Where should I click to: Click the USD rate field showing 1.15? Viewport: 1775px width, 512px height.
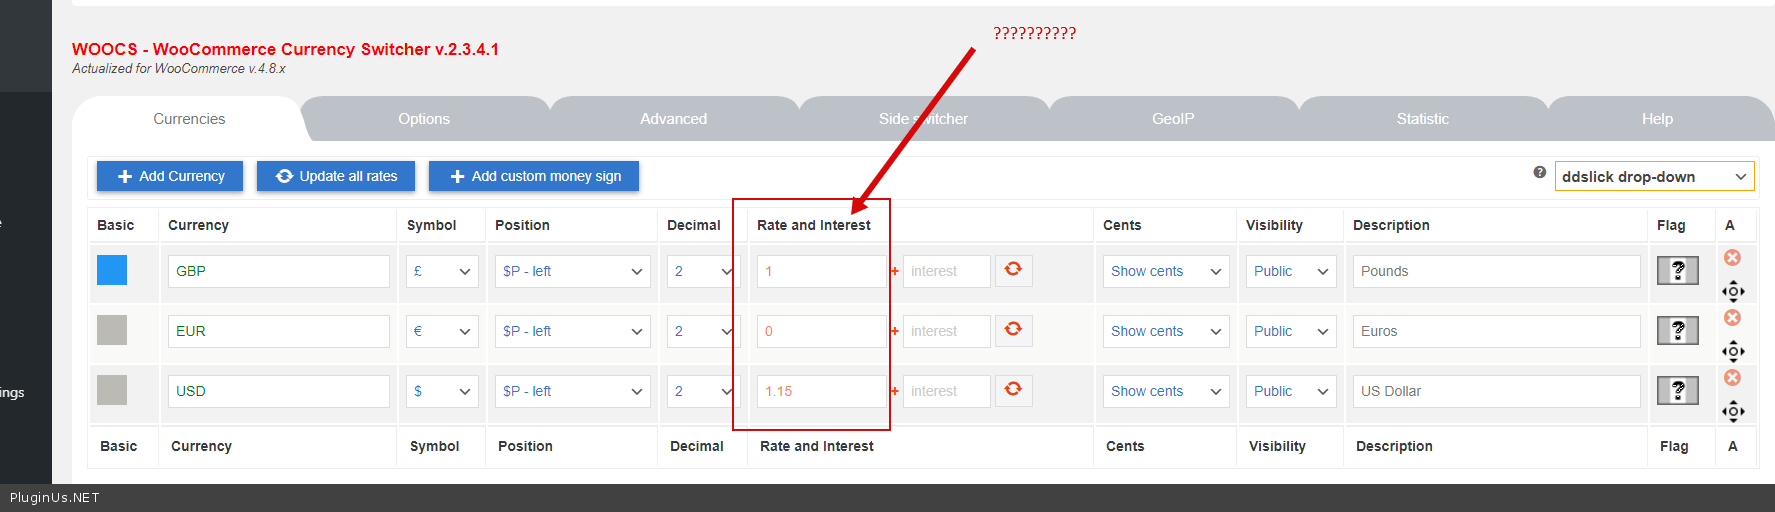[x=820, y=391]
